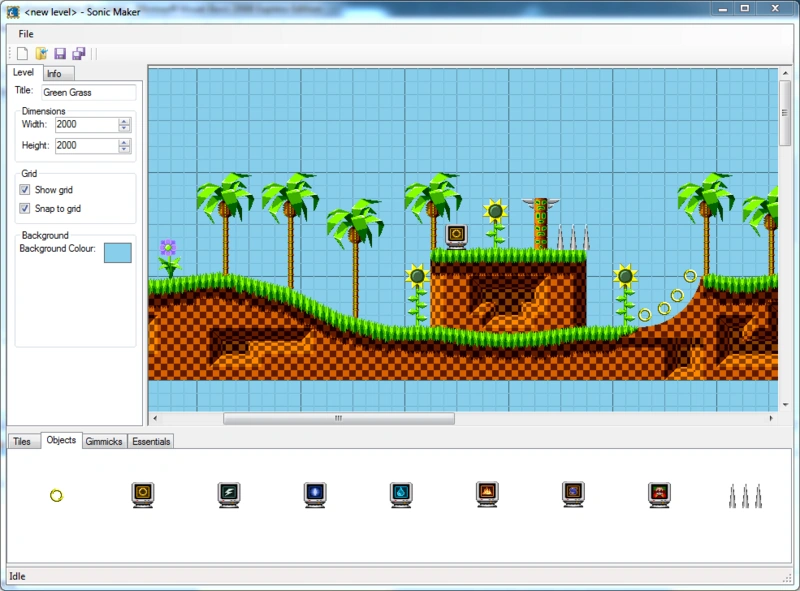The width and height of the screenshot is (800, 591).
Task: Click the Open level folder icon
Action: point(41,53)
